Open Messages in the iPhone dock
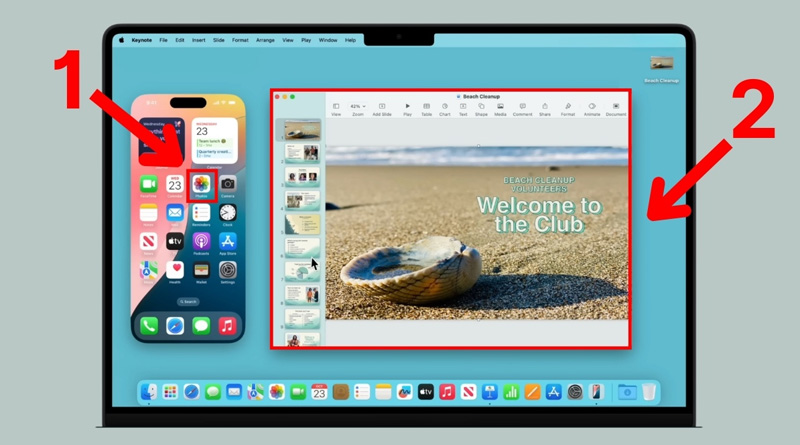 [202, 326]
